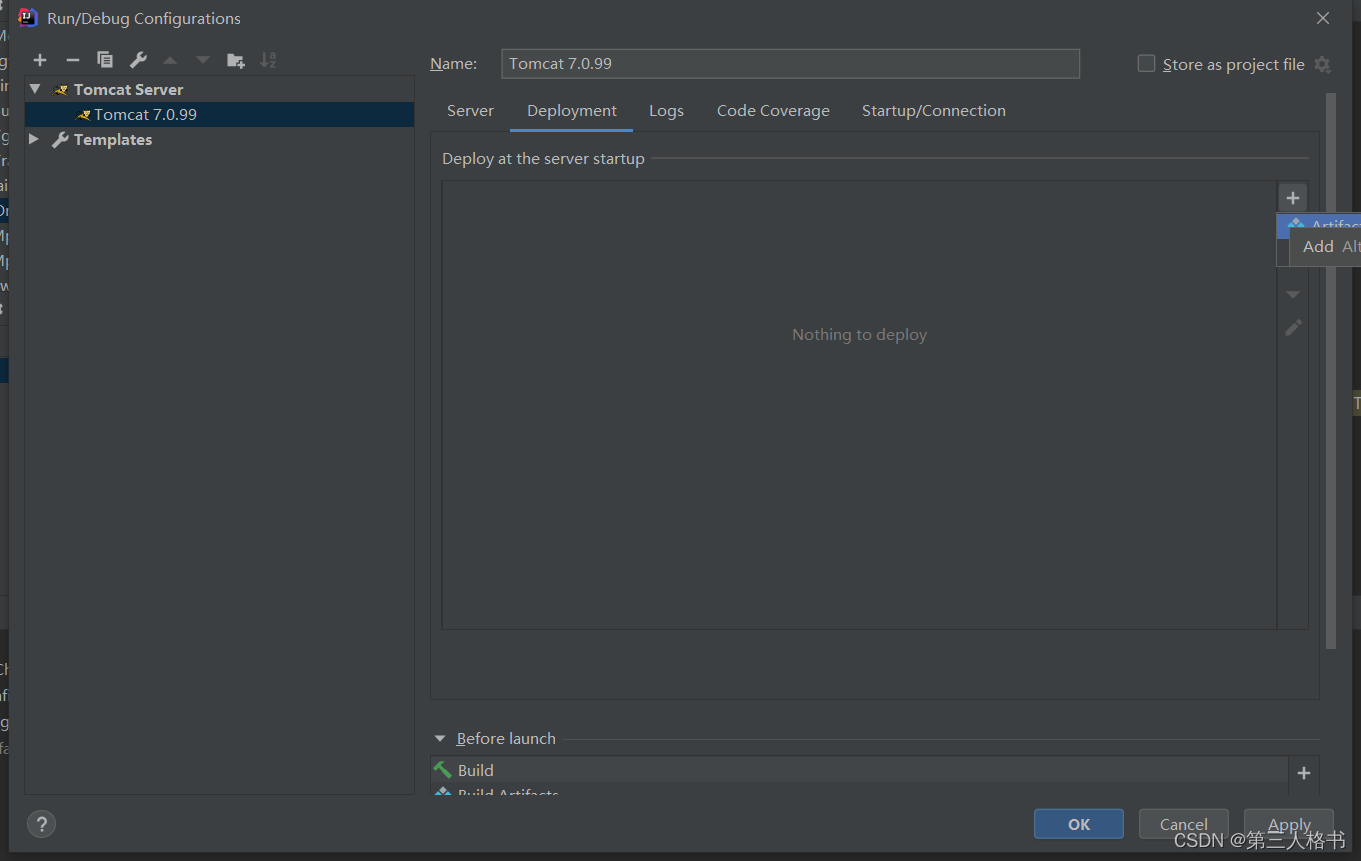Select the Build task in Before launch

tap(860, 770)
